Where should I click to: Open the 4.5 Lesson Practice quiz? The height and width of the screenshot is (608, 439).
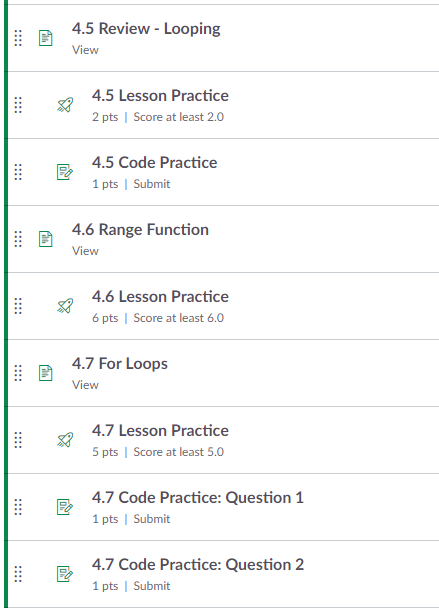pyautogui.click(x=160, y=95)
